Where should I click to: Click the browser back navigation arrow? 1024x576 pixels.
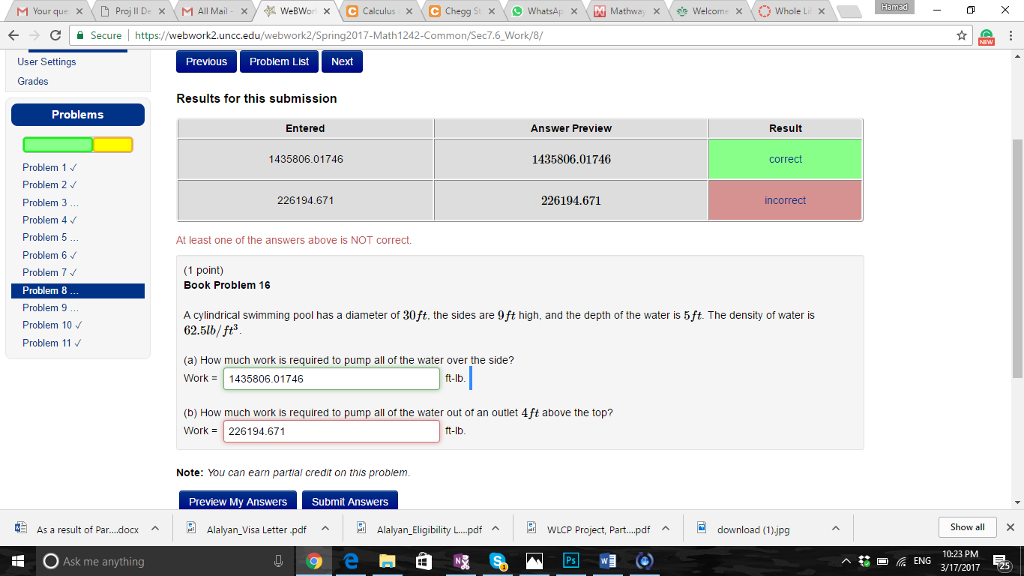15,33
